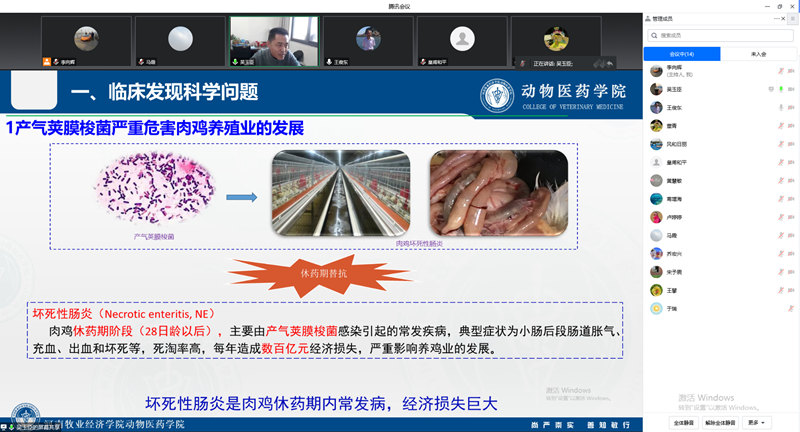Switch to the 会议中(14) tab
This screenshot has height=432, width=800.
coord(683,53)
